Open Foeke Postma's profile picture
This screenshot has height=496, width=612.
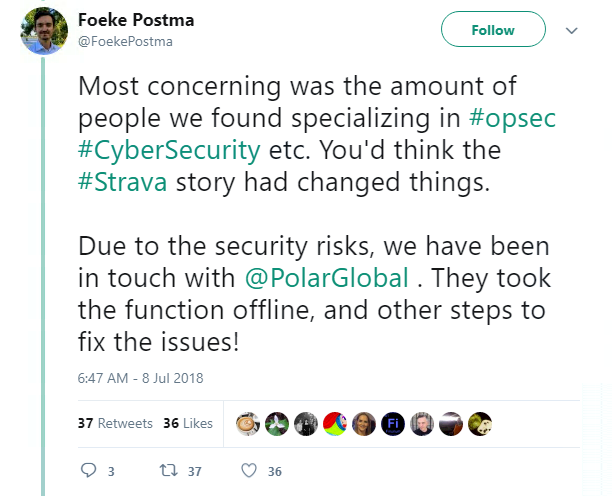44,31
